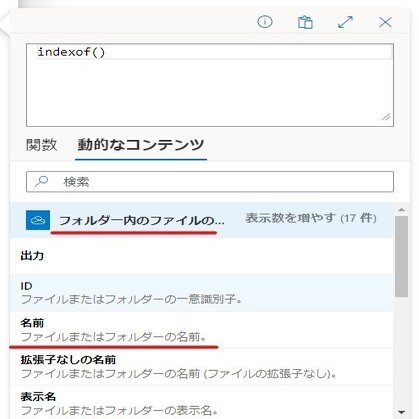
Task: Click 表示数を増やす (17 件) link
Action: [x=311, y=218]
